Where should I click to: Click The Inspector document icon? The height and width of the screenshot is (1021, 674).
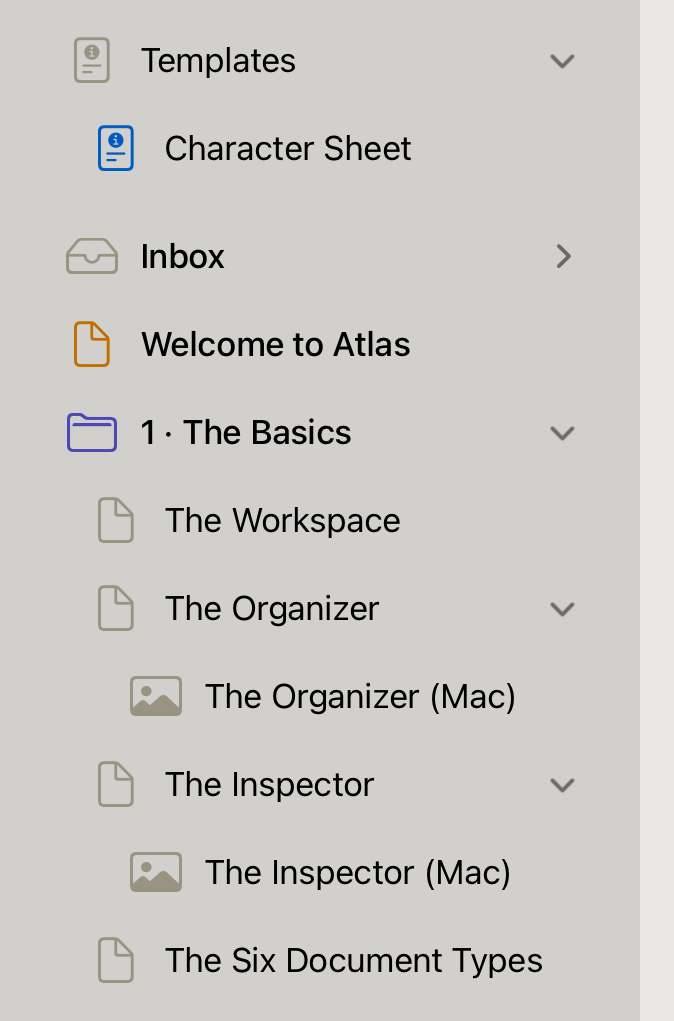pyautogui.click(x=116, y=784)
